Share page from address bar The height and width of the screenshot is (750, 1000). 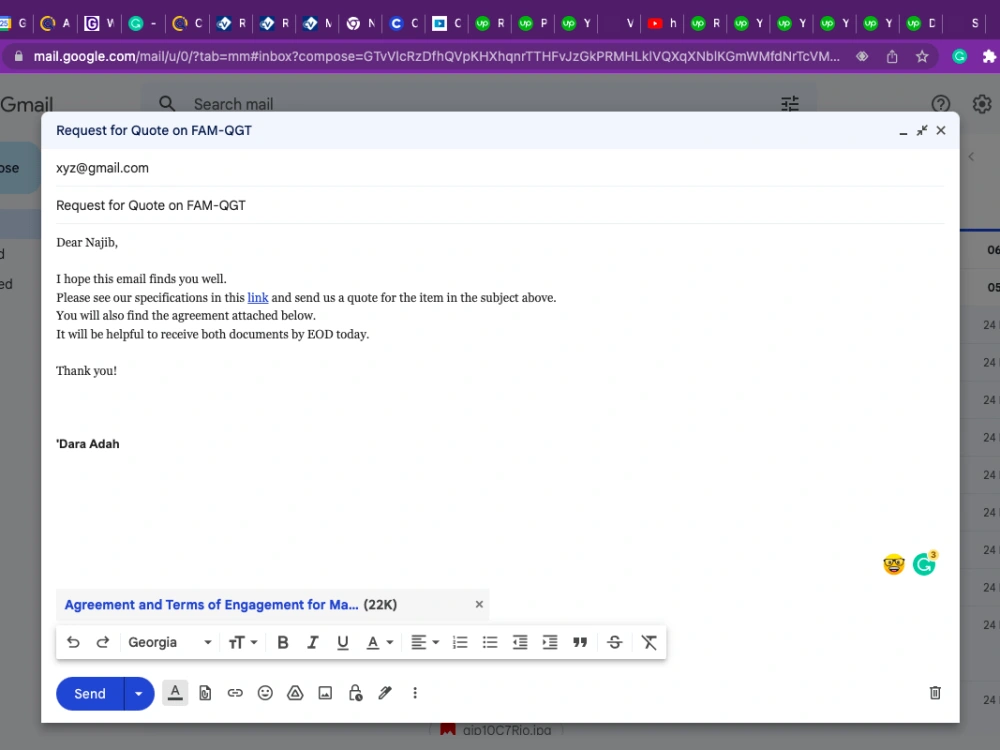point(892,57)
